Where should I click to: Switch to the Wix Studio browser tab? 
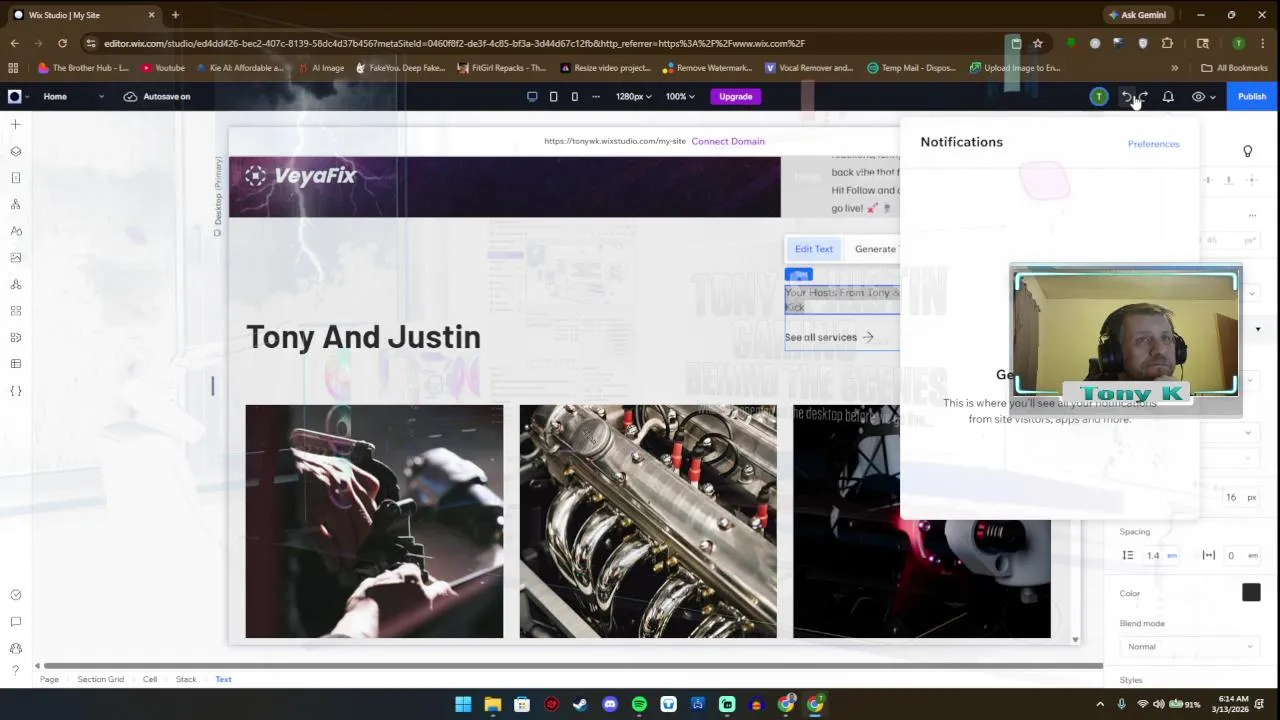[x=83, y=15]
